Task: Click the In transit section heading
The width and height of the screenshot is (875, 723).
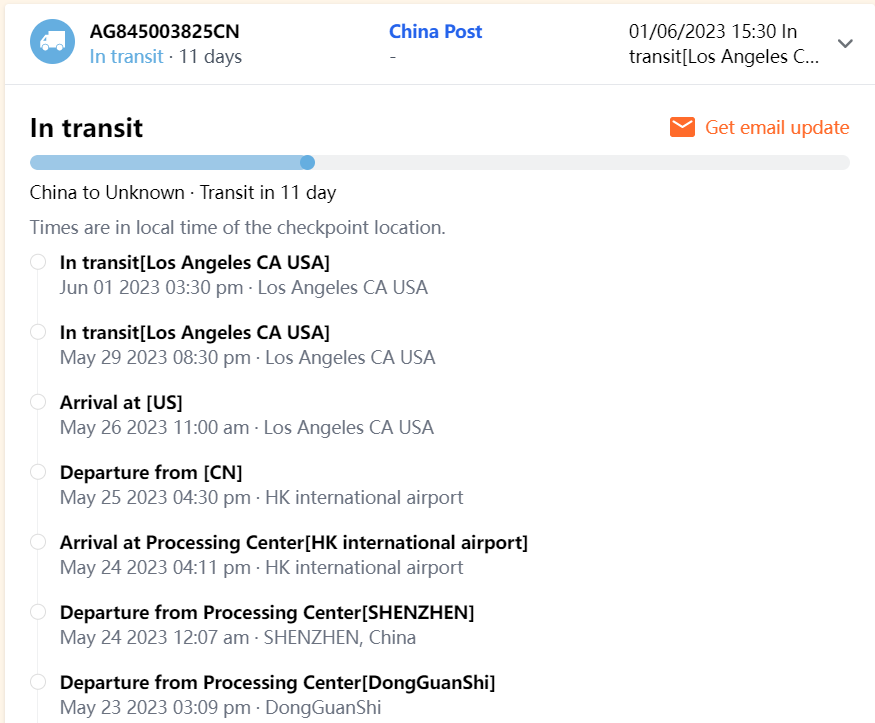Action: [x=86, y=127]
